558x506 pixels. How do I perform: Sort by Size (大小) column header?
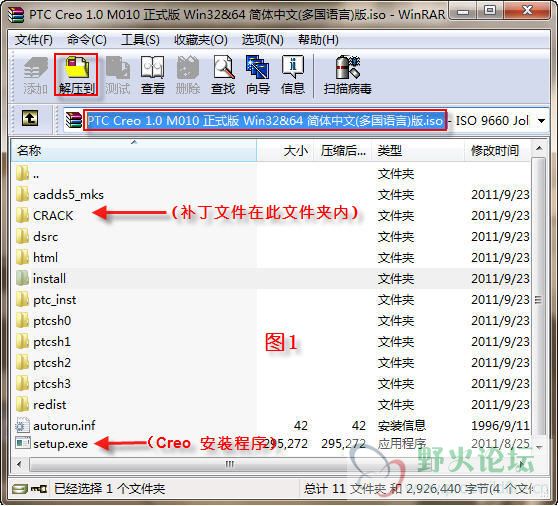click(285, 151)
